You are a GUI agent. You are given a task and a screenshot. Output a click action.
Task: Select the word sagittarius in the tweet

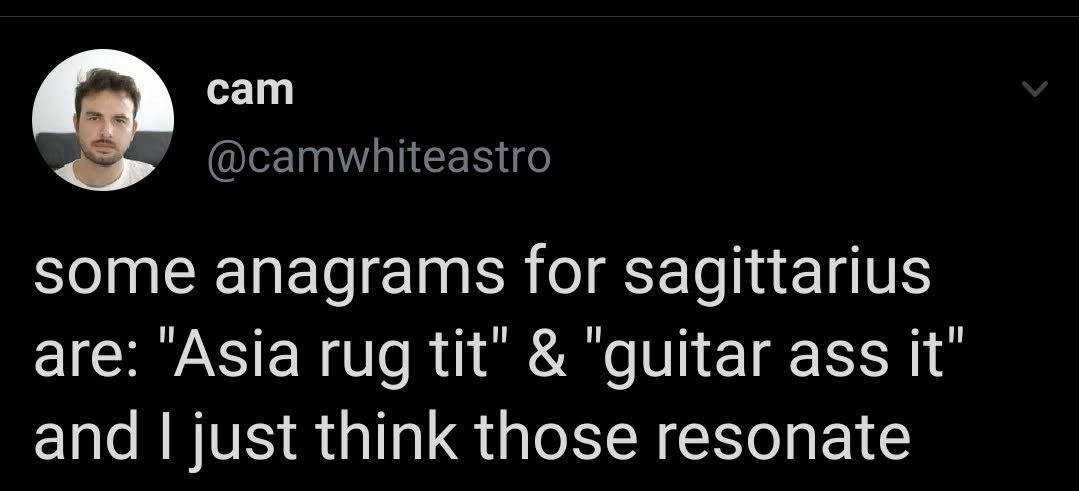click(x=777, y=274)
